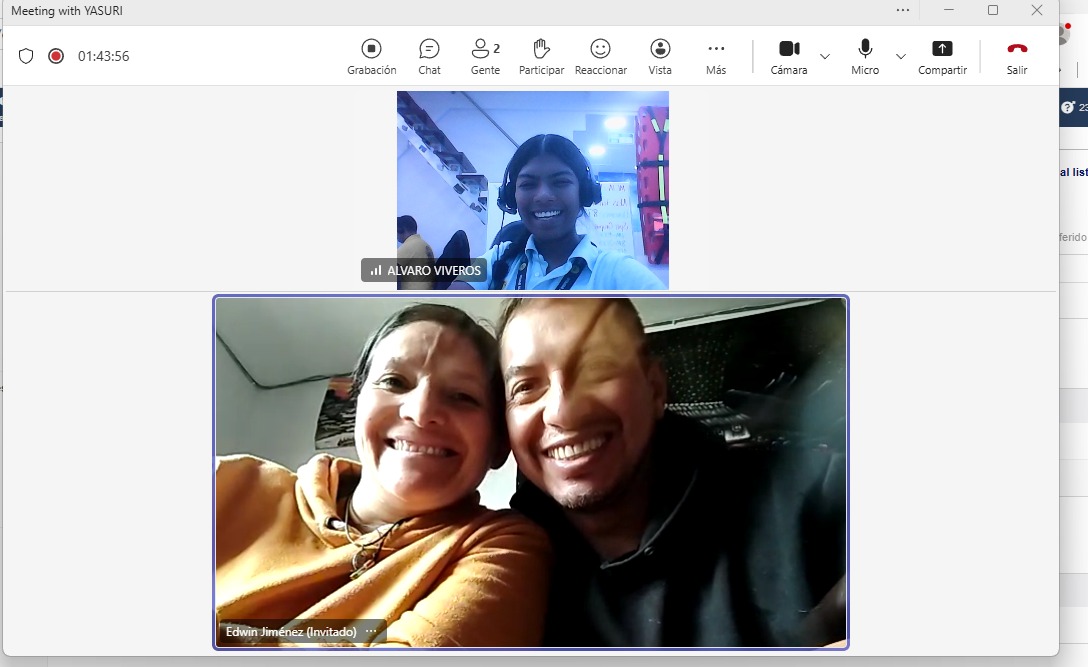Select ALVARO VIVEROS video tile
The height and width of the screenshot is (667, 1088).
click(533, 190)
